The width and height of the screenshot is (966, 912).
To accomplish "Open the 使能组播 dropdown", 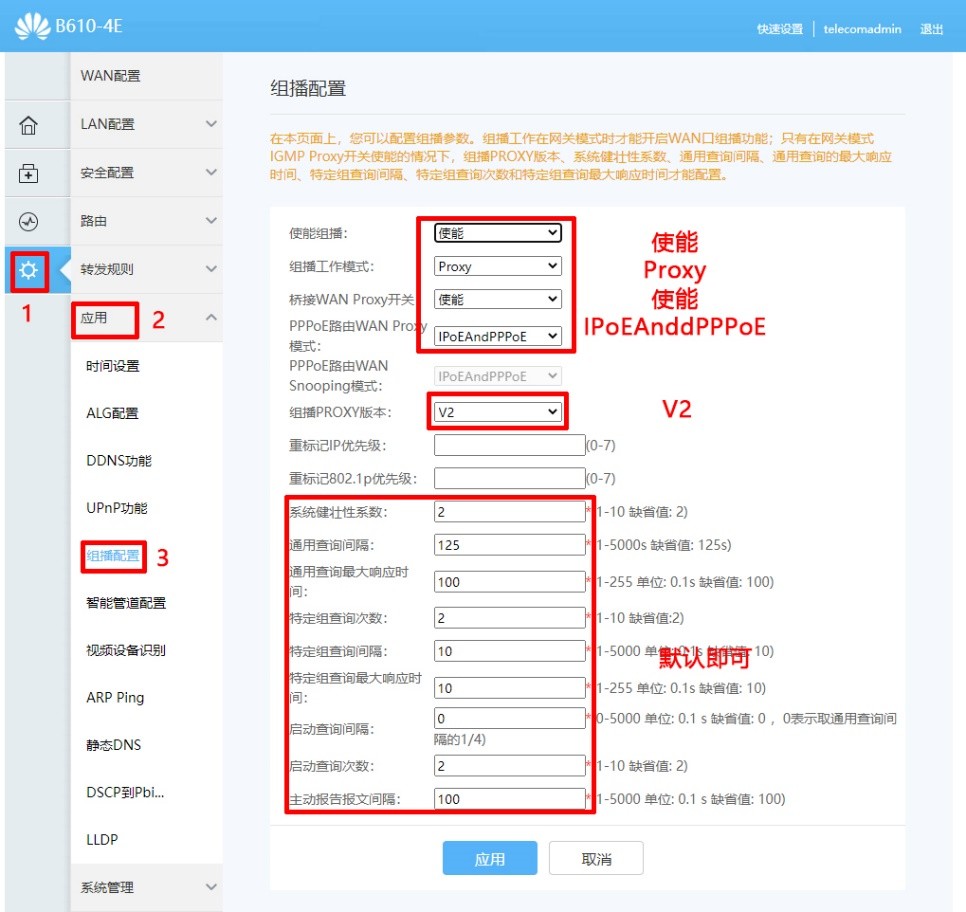I will click(x=497, y=232).
